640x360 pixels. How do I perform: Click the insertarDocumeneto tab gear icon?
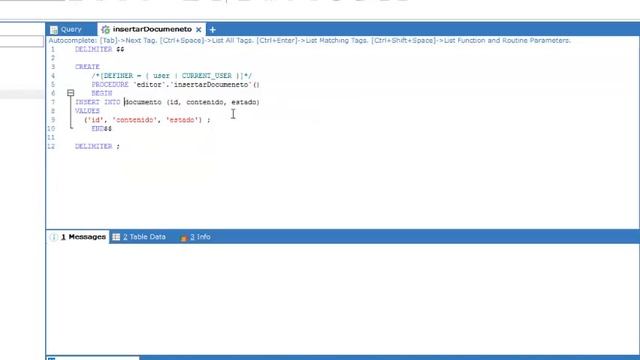click(x=105, y=29)
